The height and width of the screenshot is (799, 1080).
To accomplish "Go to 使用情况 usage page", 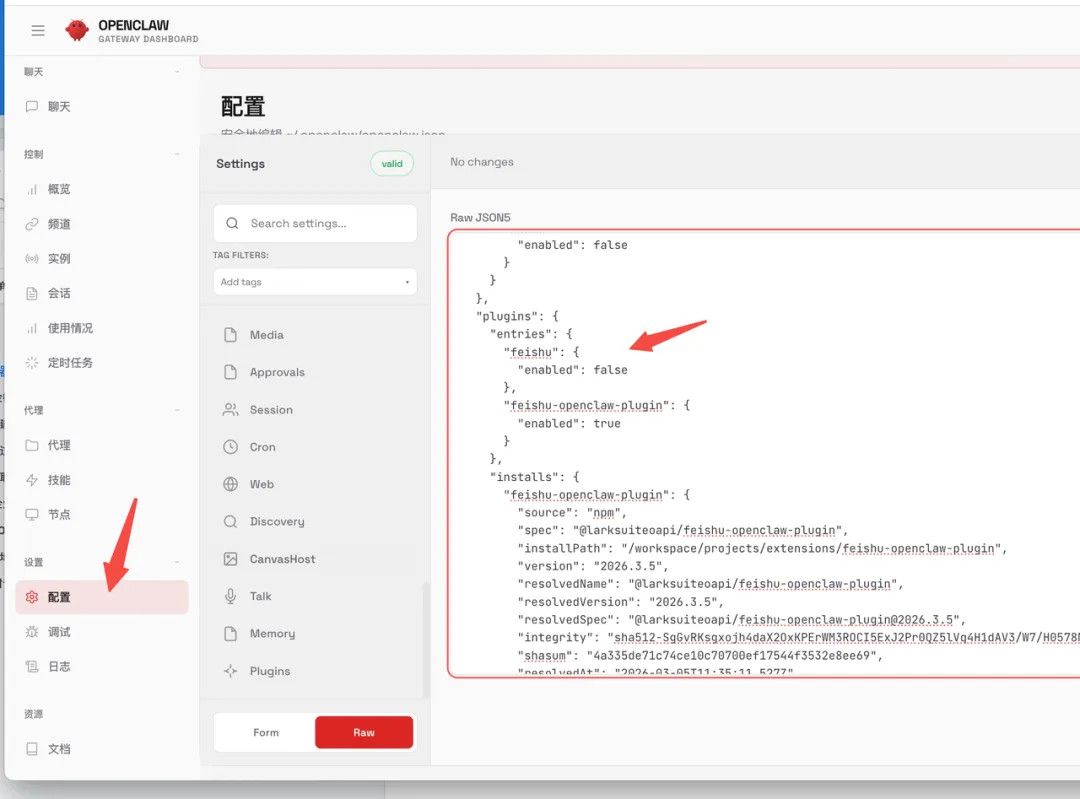I will pos(101,328).
